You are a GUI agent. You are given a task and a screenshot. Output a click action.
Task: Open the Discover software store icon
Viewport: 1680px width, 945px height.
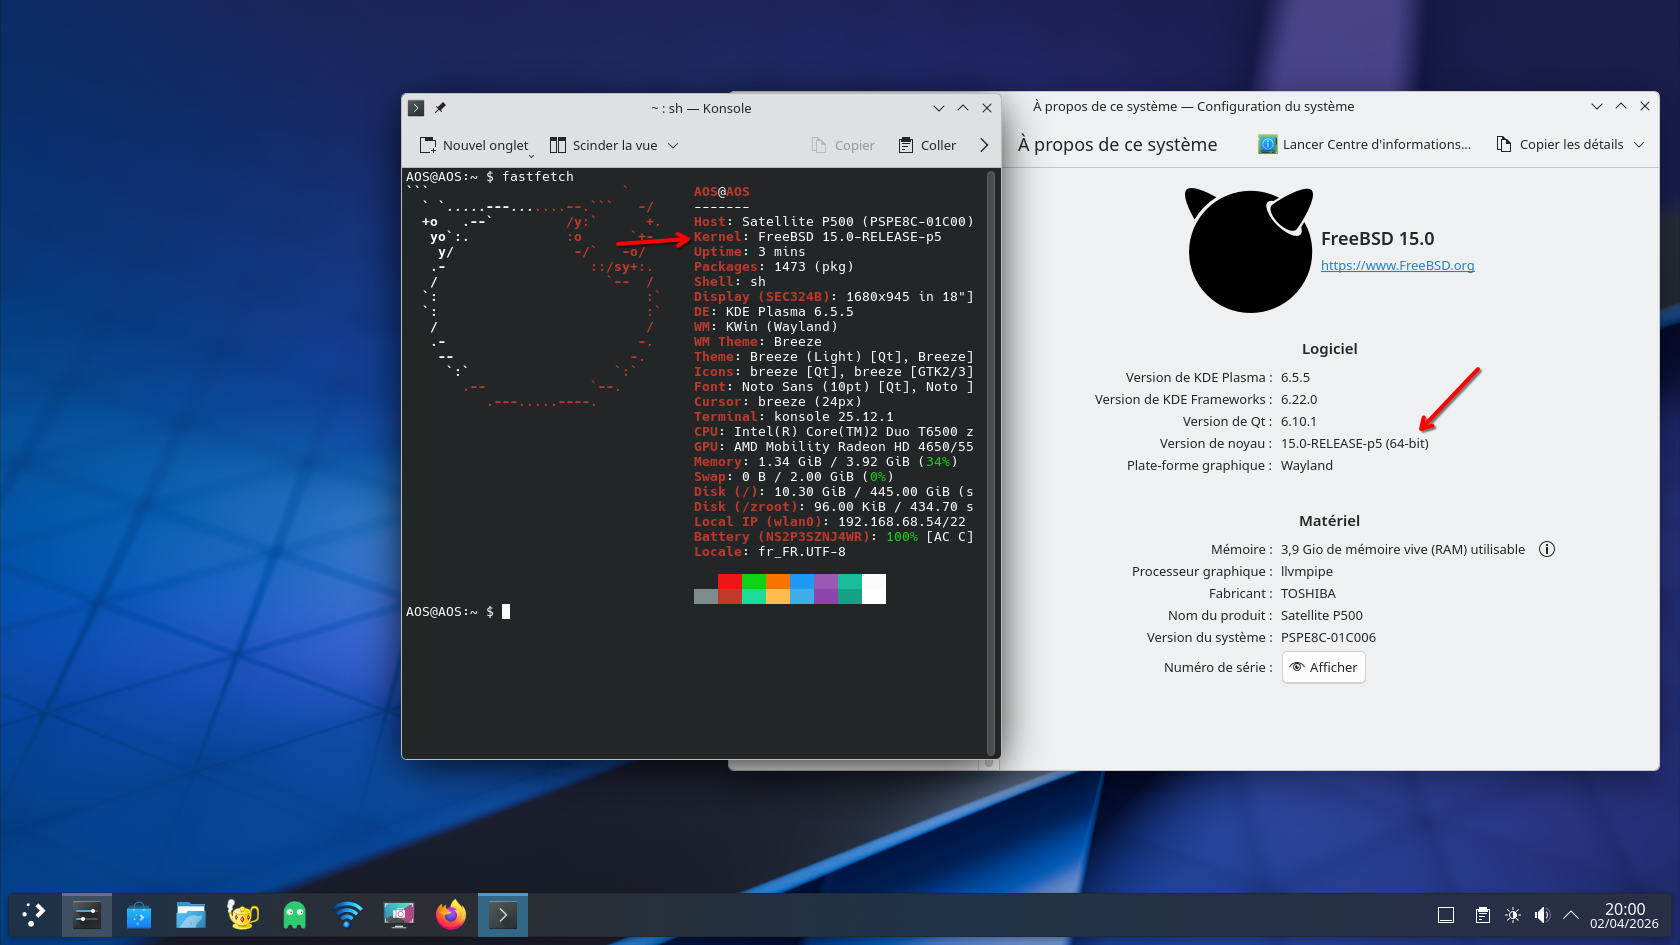pyautogui.click(x=139, y=914)
